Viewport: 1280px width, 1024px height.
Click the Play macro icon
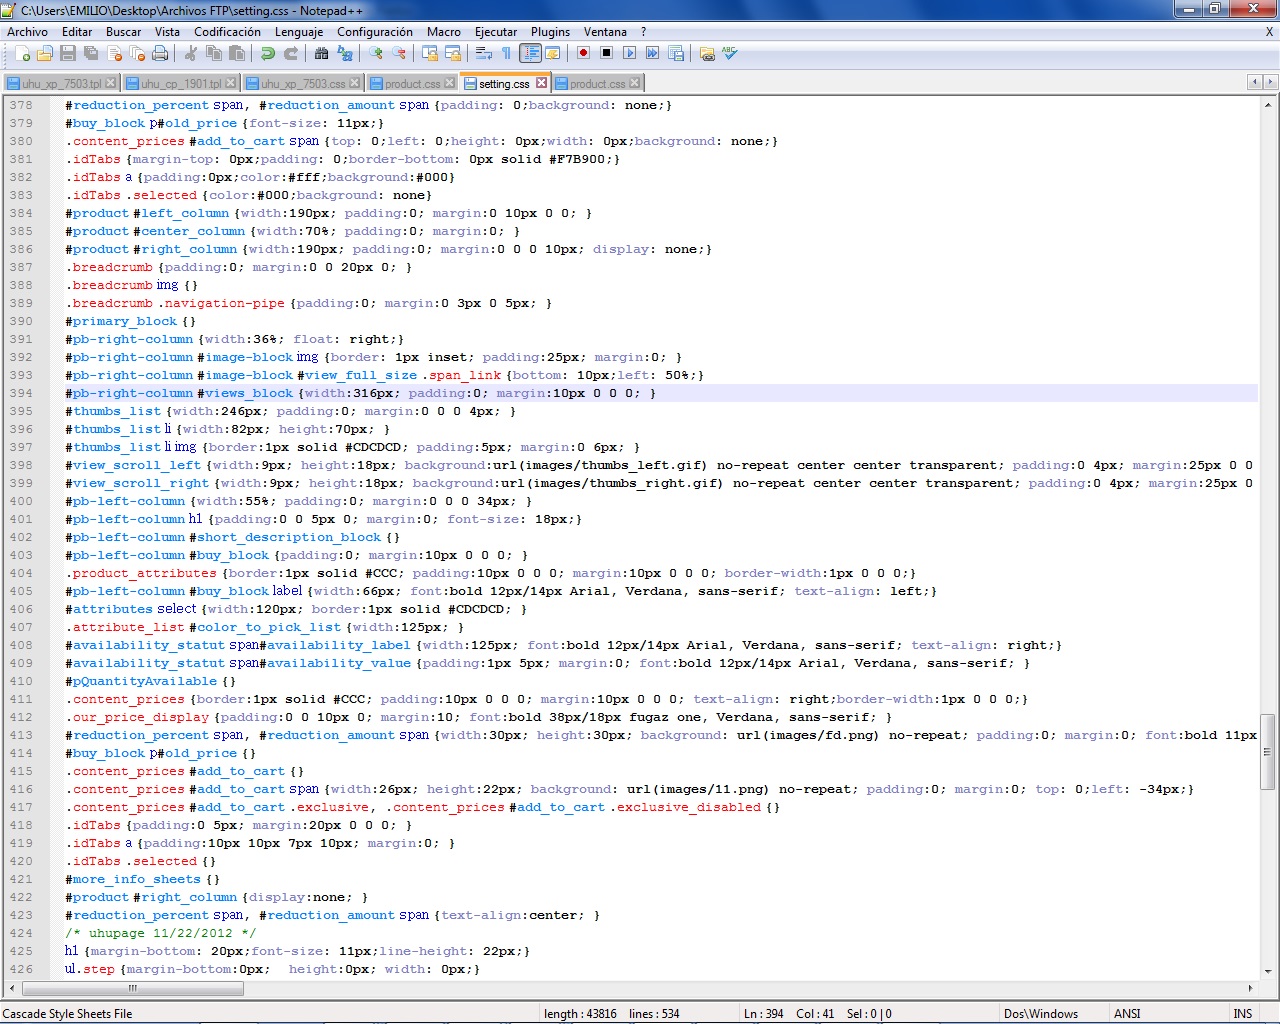(x=629, y=54)
